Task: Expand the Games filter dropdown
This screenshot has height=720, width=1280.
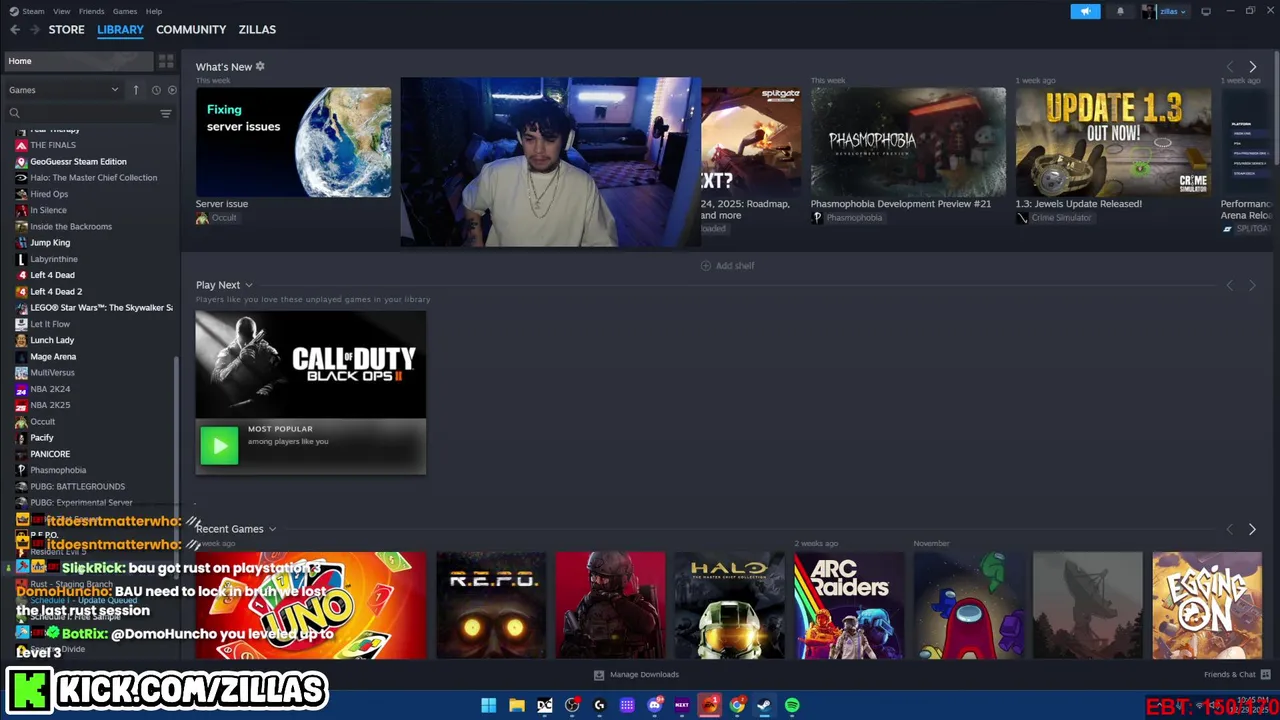Action: (63, 90)
